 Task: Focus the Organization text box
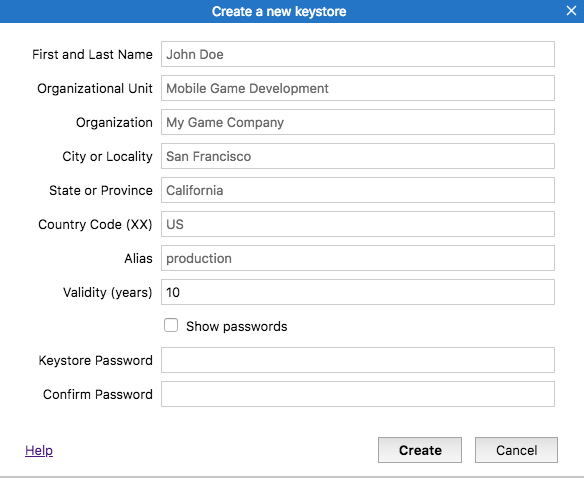point(358,122)
